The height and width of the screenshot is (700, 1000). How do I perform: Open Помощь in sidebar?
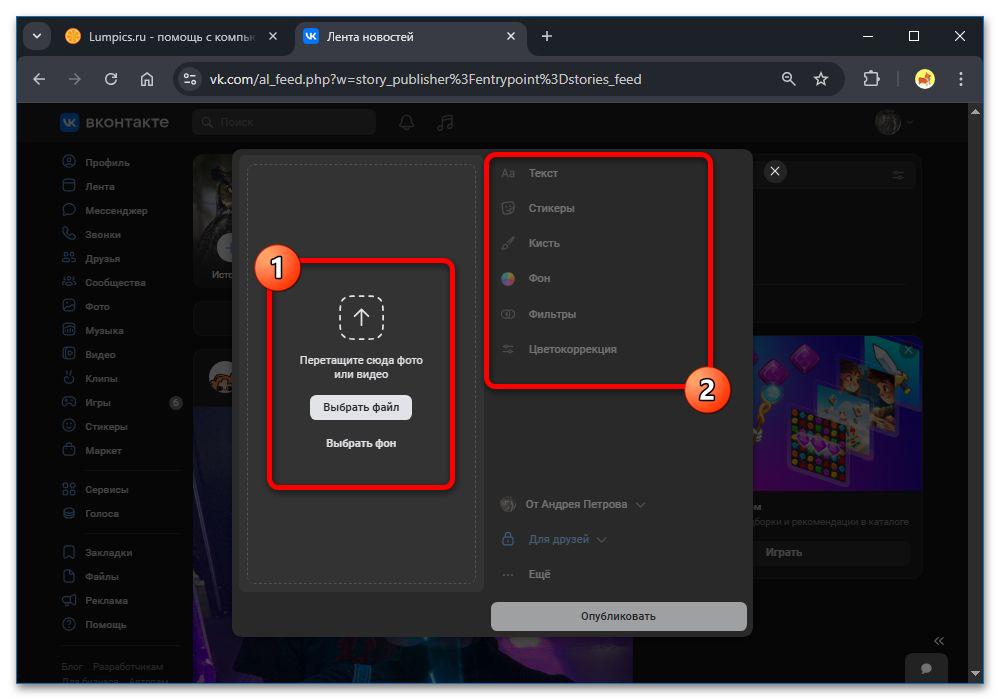[x=94, y=624]
